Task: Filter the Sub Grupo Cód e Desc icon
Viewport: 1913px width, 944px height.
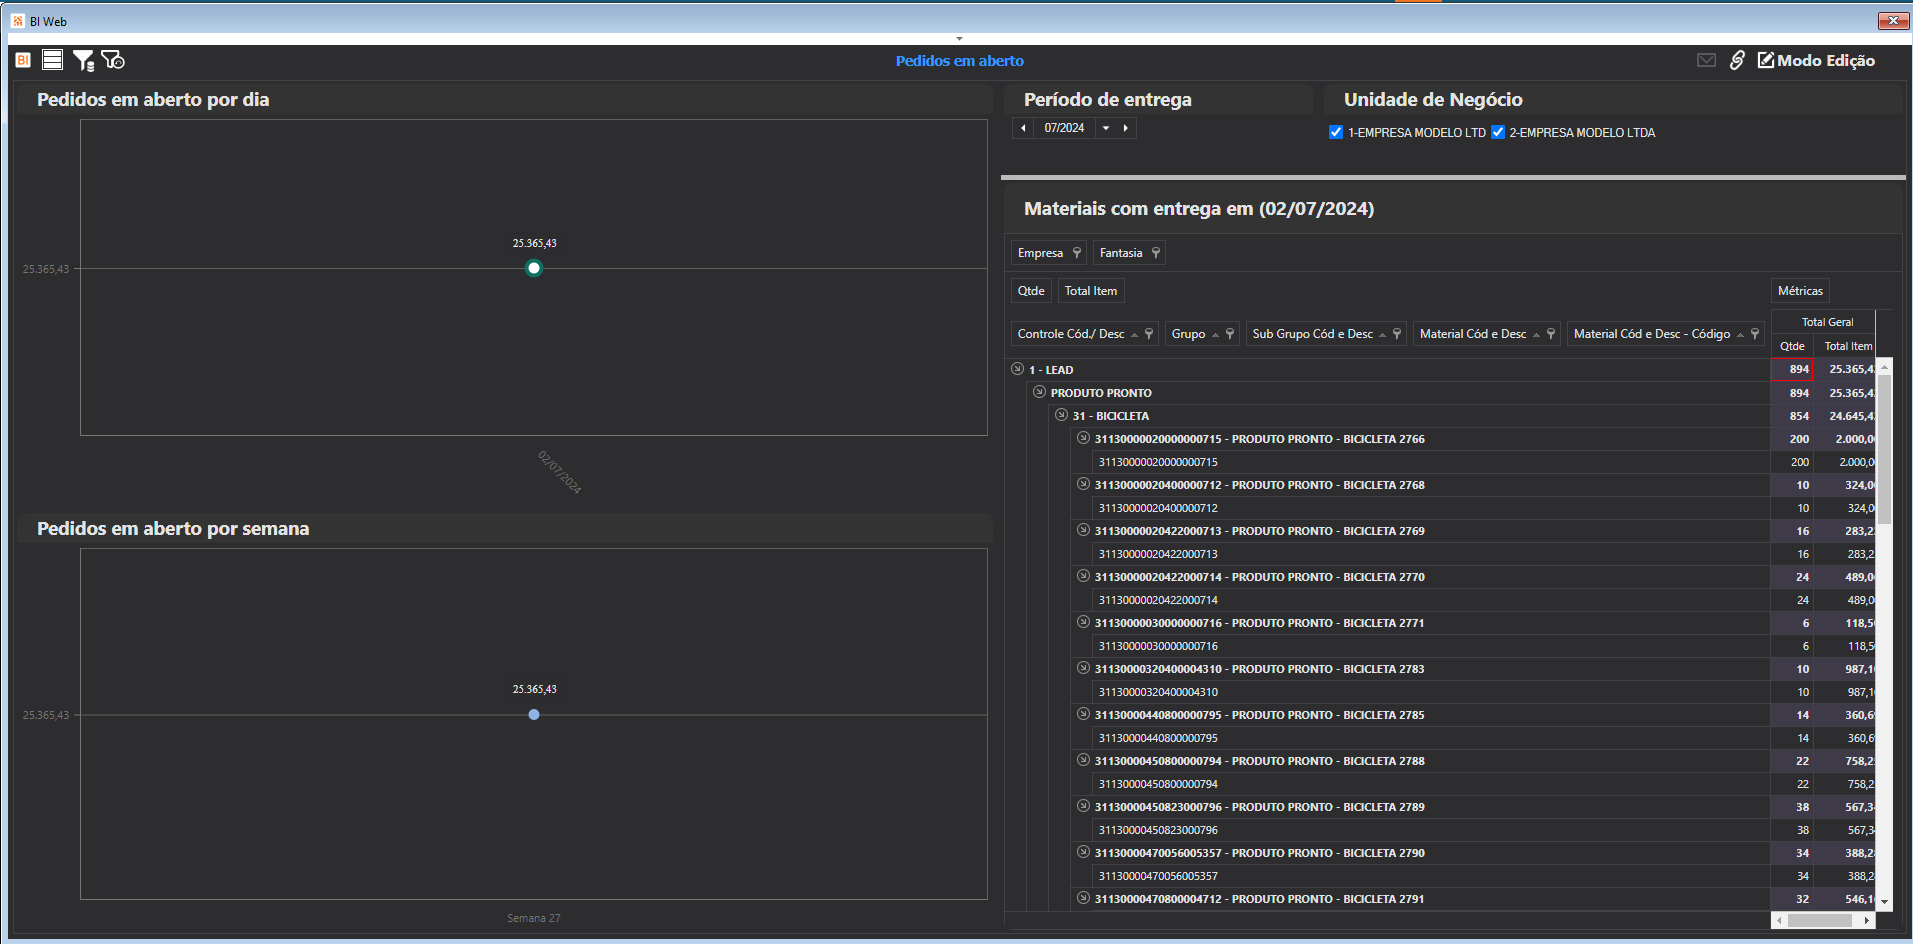Action: click(x=1397, y=334)
